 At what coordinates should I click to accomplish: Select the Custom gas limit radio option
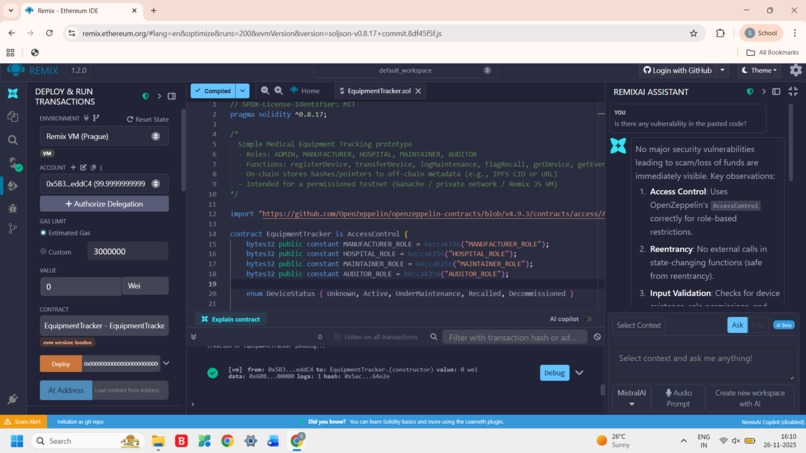coord(43,251)
